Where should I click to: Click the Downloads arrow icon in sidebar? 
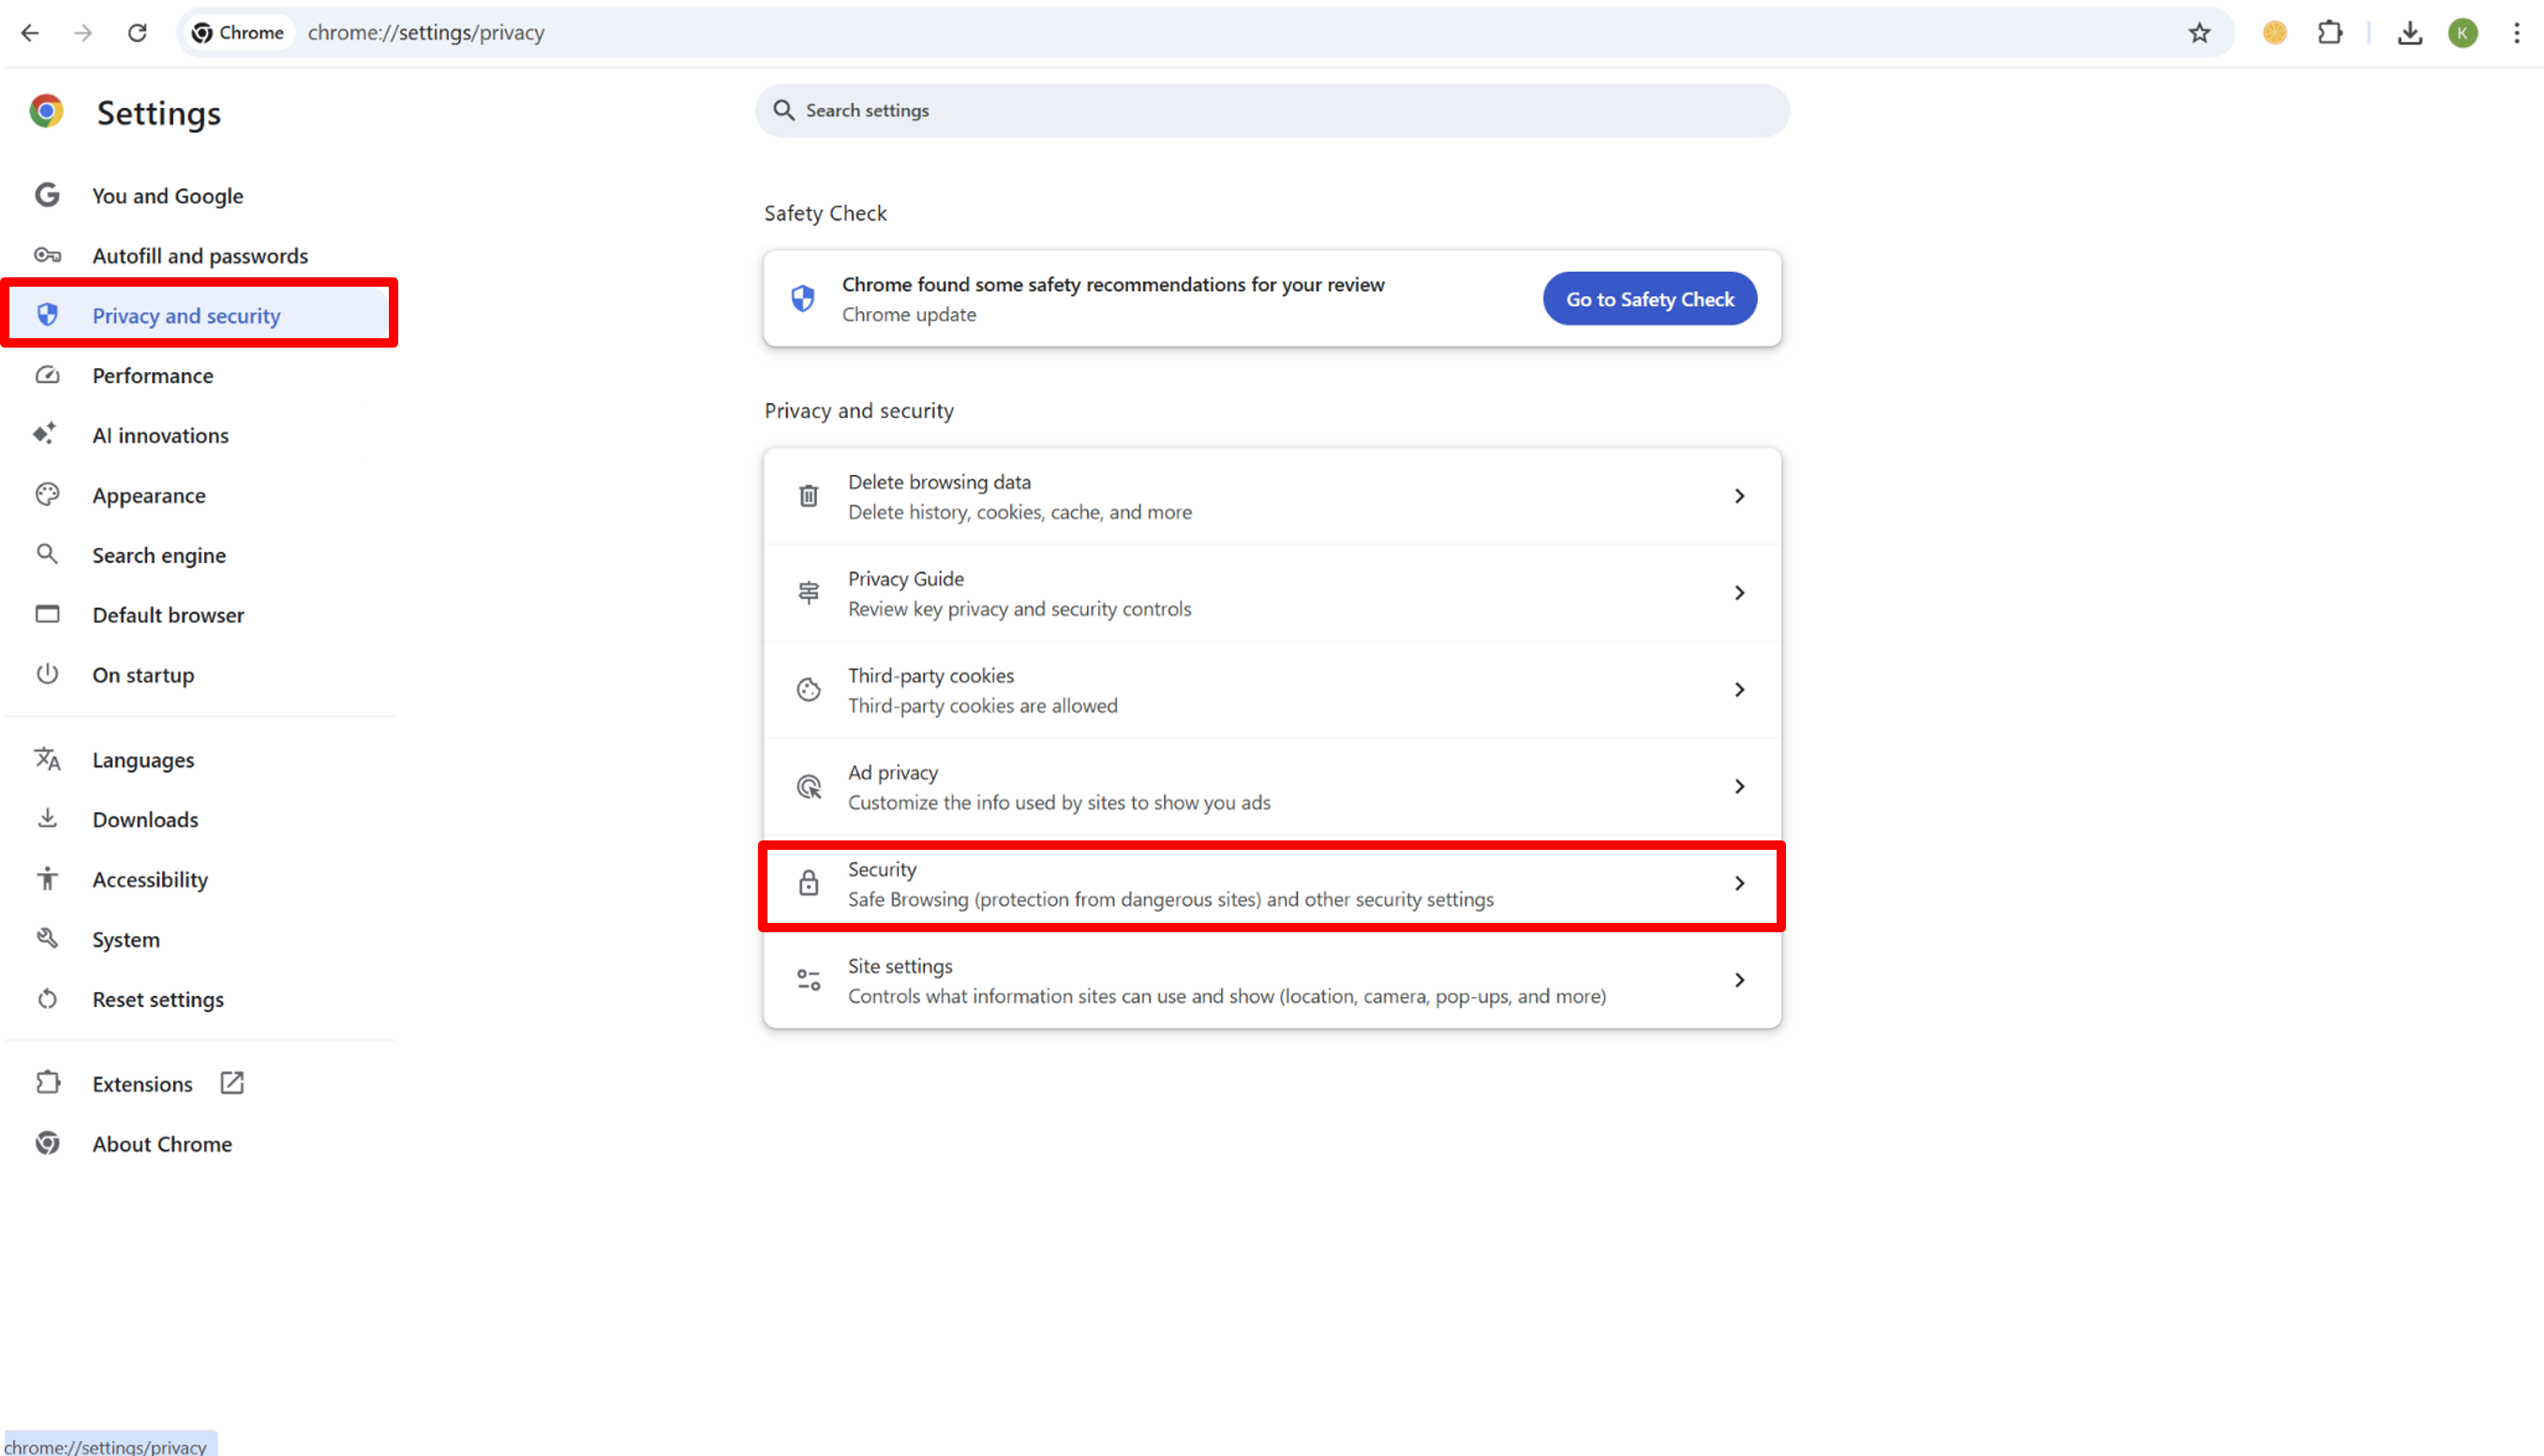47,819
